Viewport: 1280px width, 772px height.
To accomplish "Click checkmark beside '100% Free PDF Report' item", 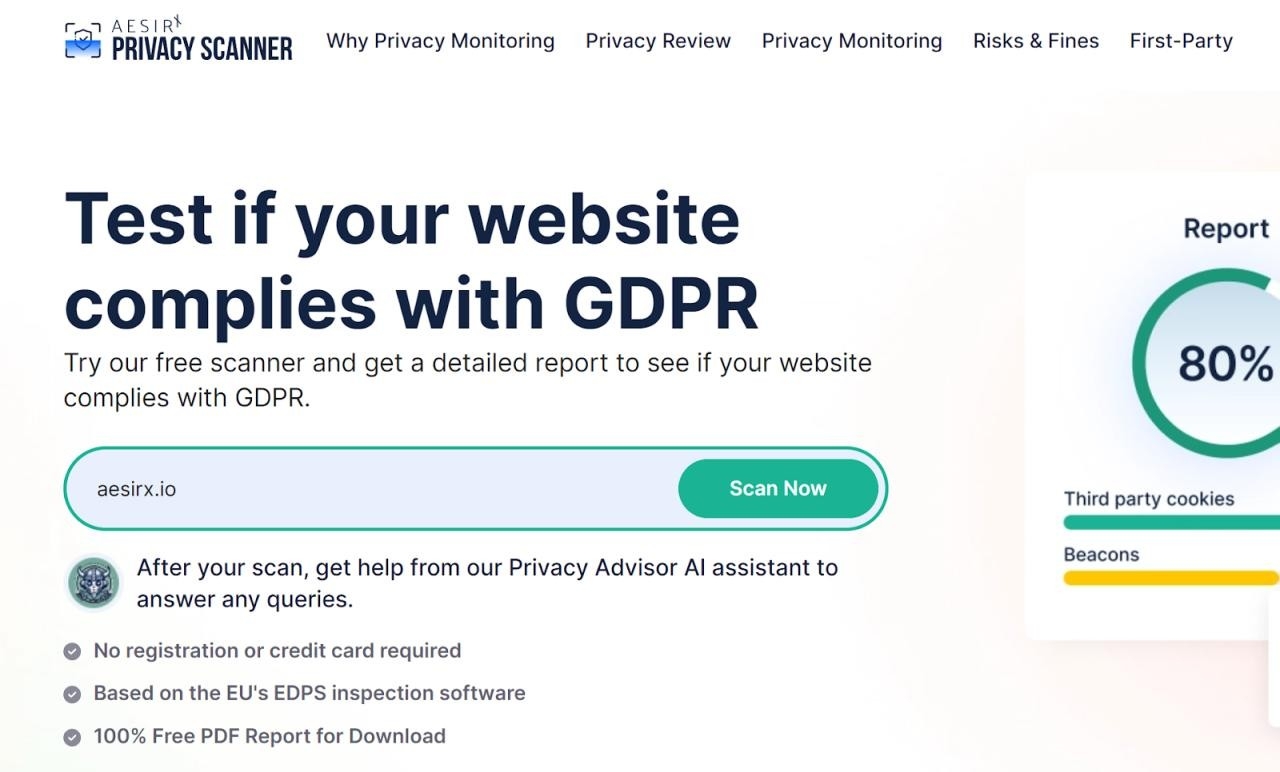I will [70, 736].
